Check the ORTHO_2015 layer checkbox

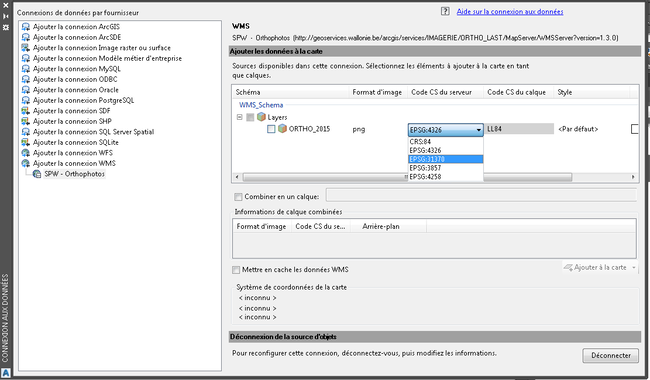point(271,129)
